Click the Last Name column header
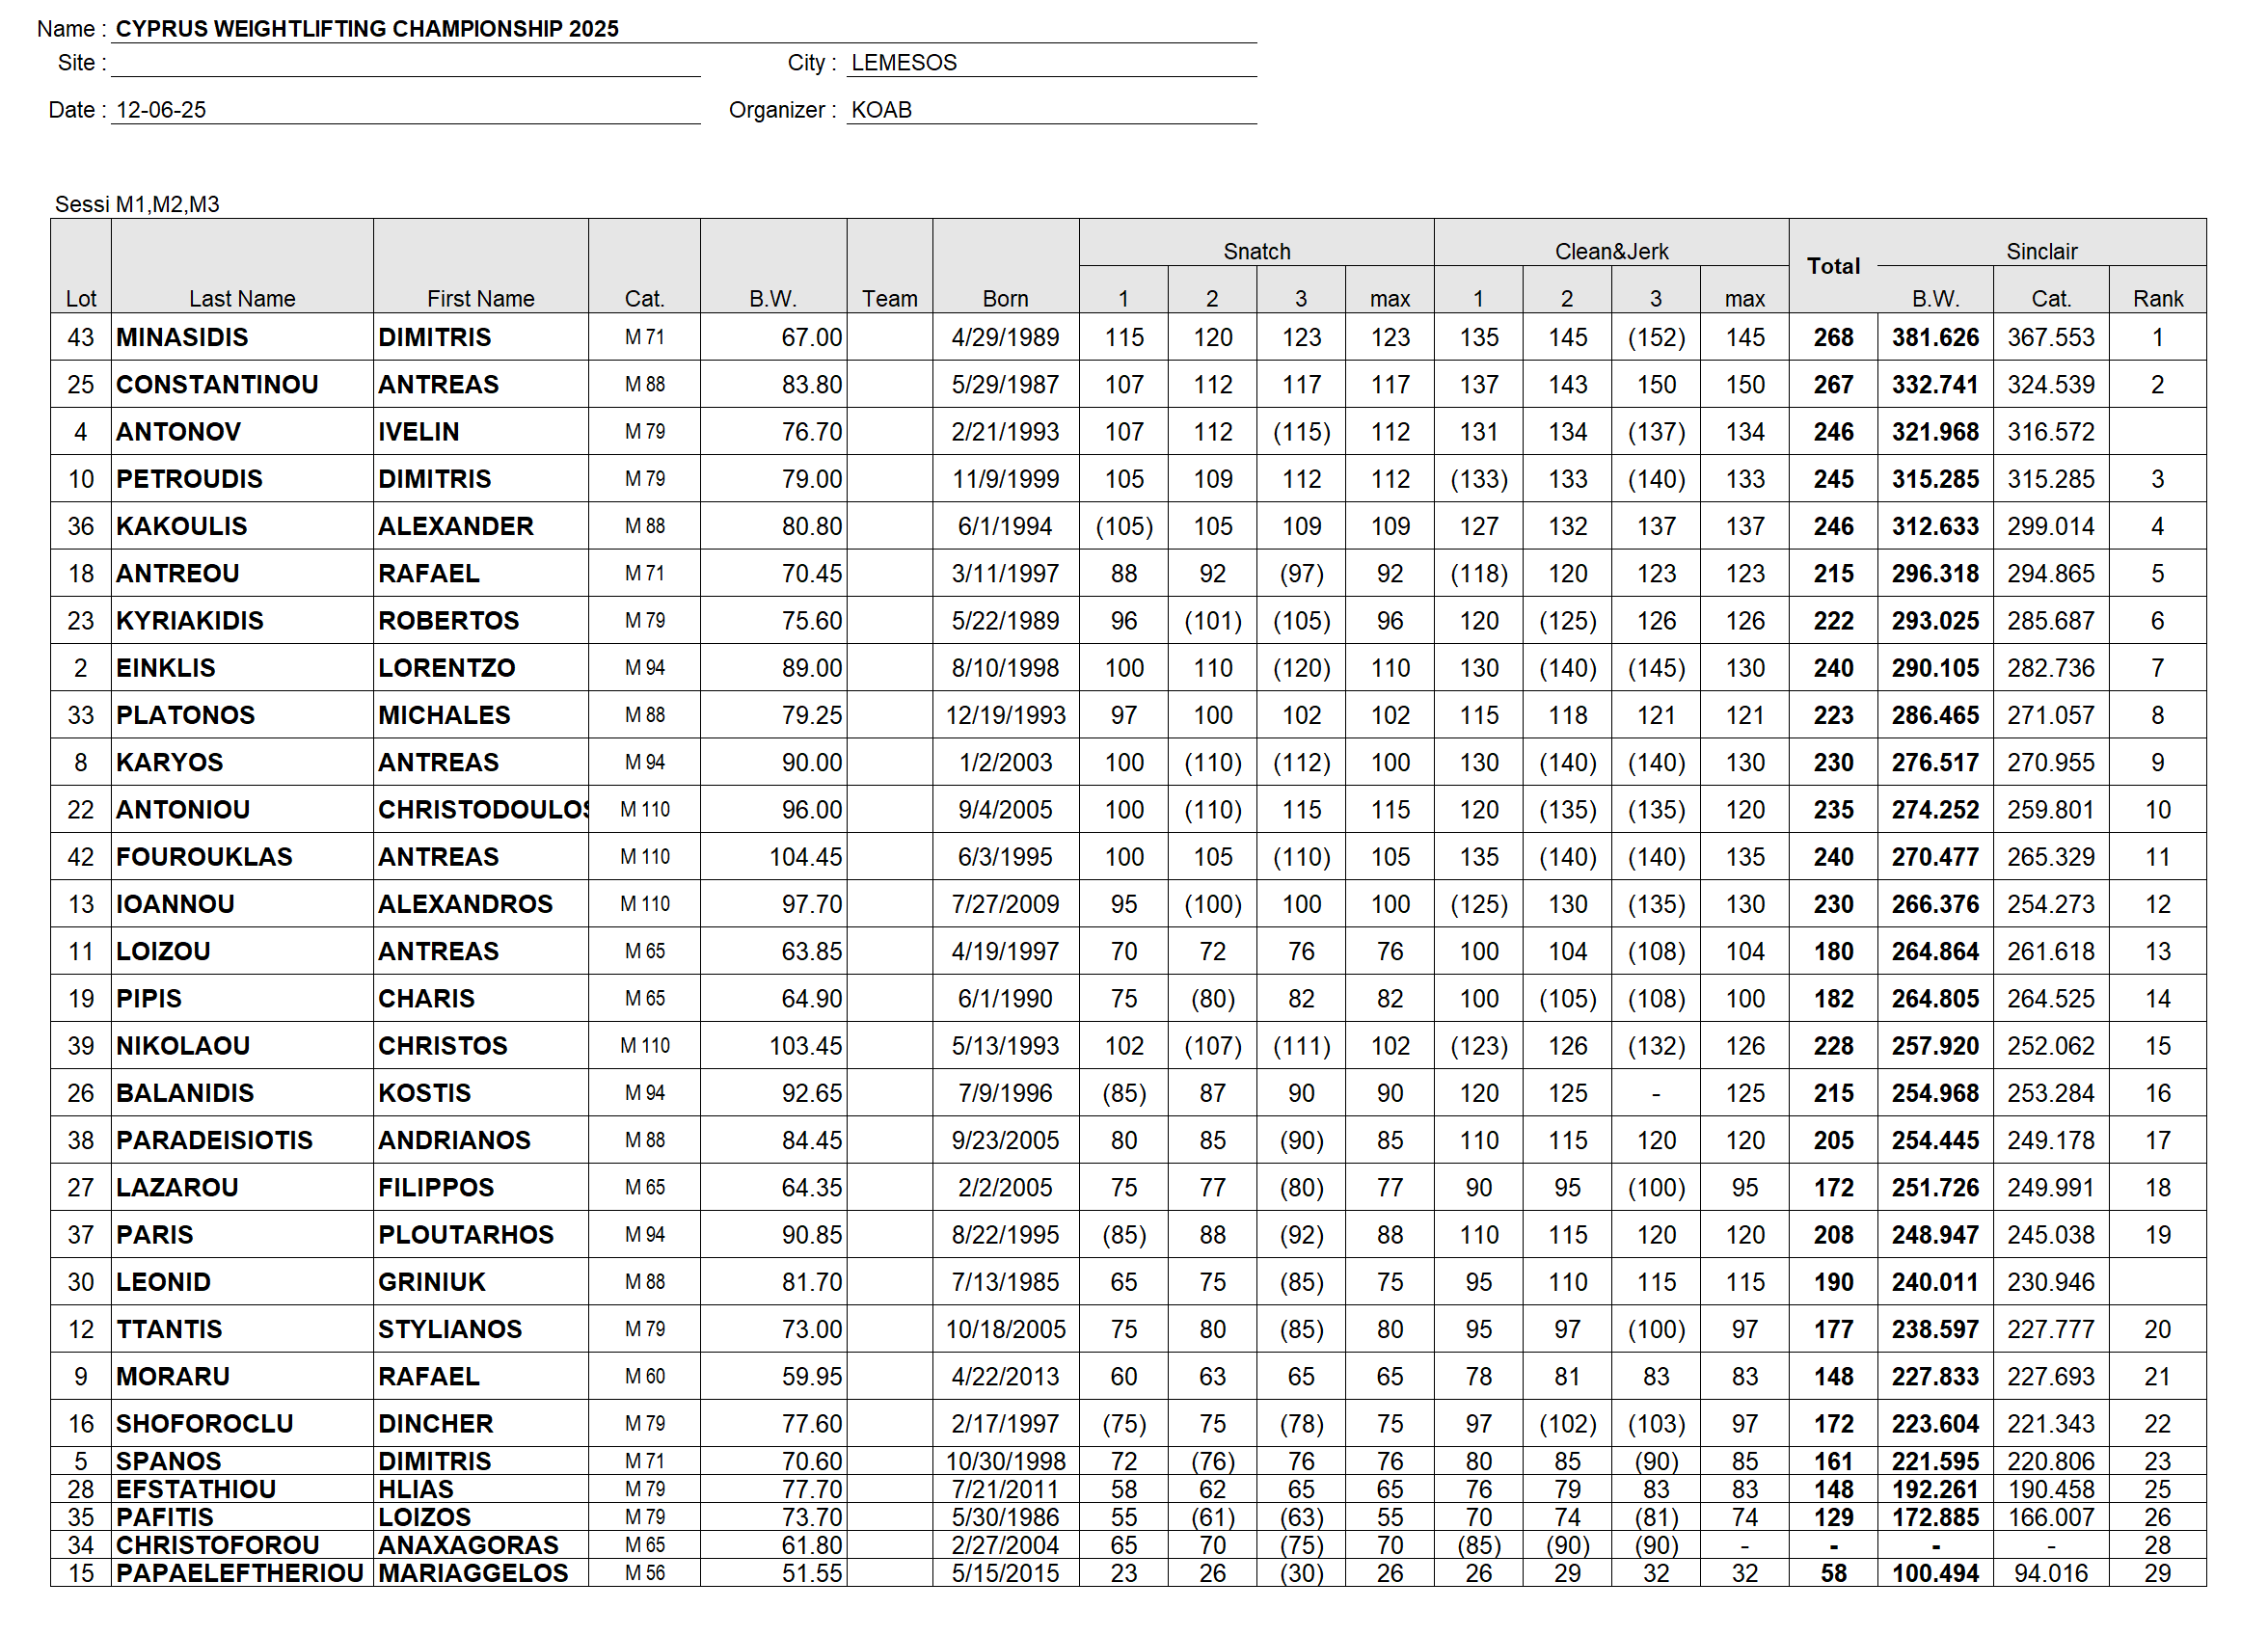 tap(241, 298)
